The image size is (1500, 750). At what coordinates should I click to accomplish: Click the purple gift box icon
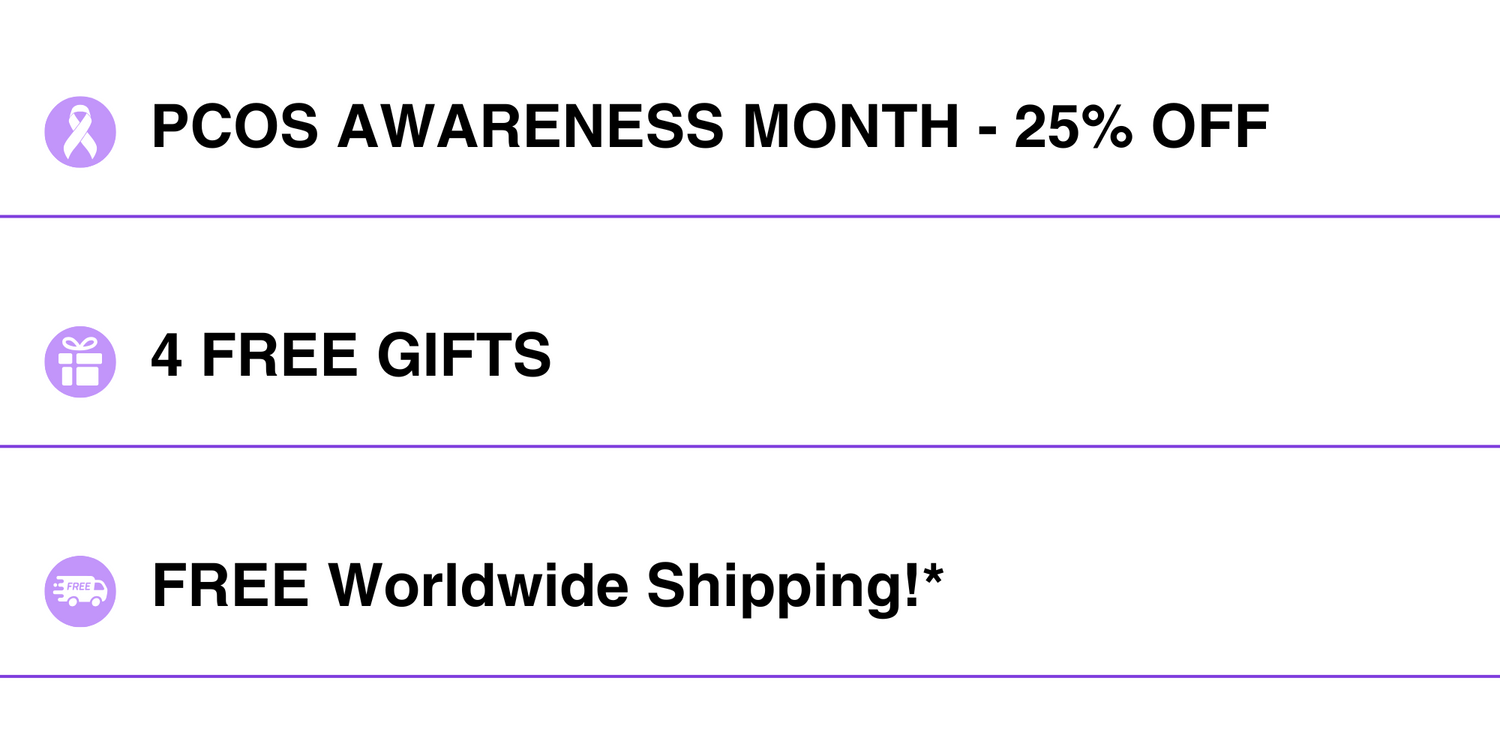click(x=80, y=362)
